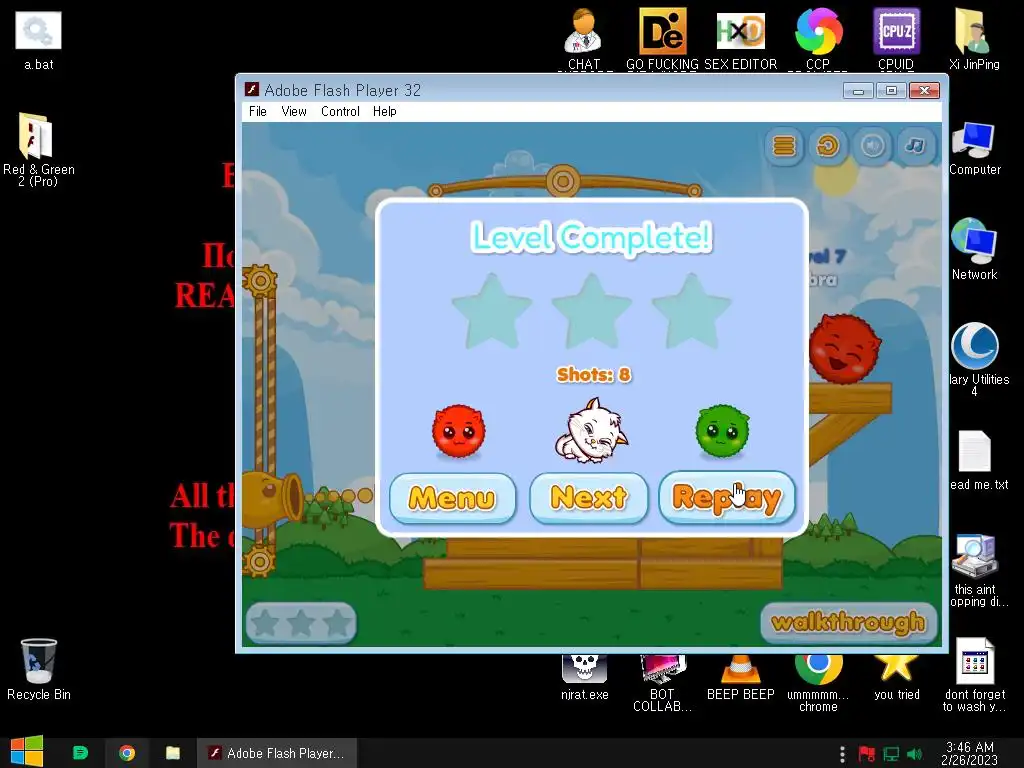1024x768 pixels.
Task: Click the Replay button
Action: tap(727, 498)
